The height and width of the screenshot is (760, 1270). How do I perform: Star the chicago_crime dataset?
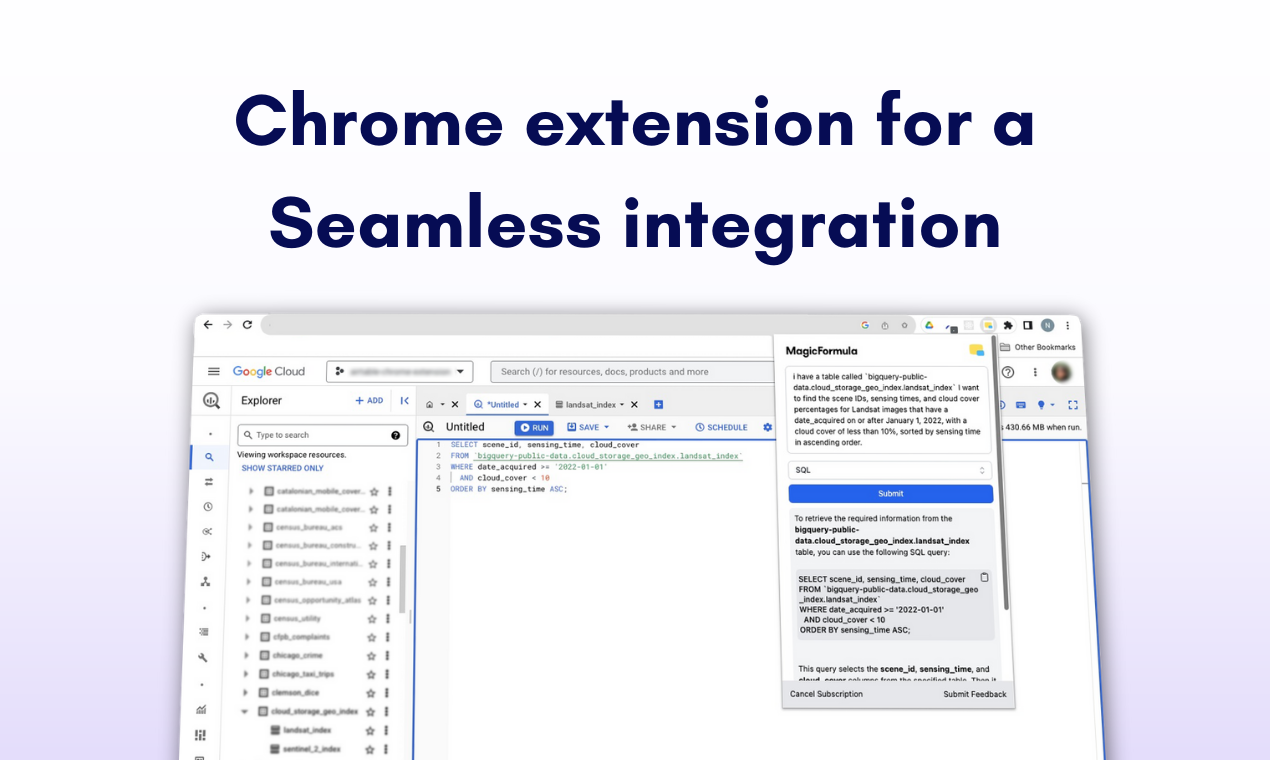pos(372,656)
